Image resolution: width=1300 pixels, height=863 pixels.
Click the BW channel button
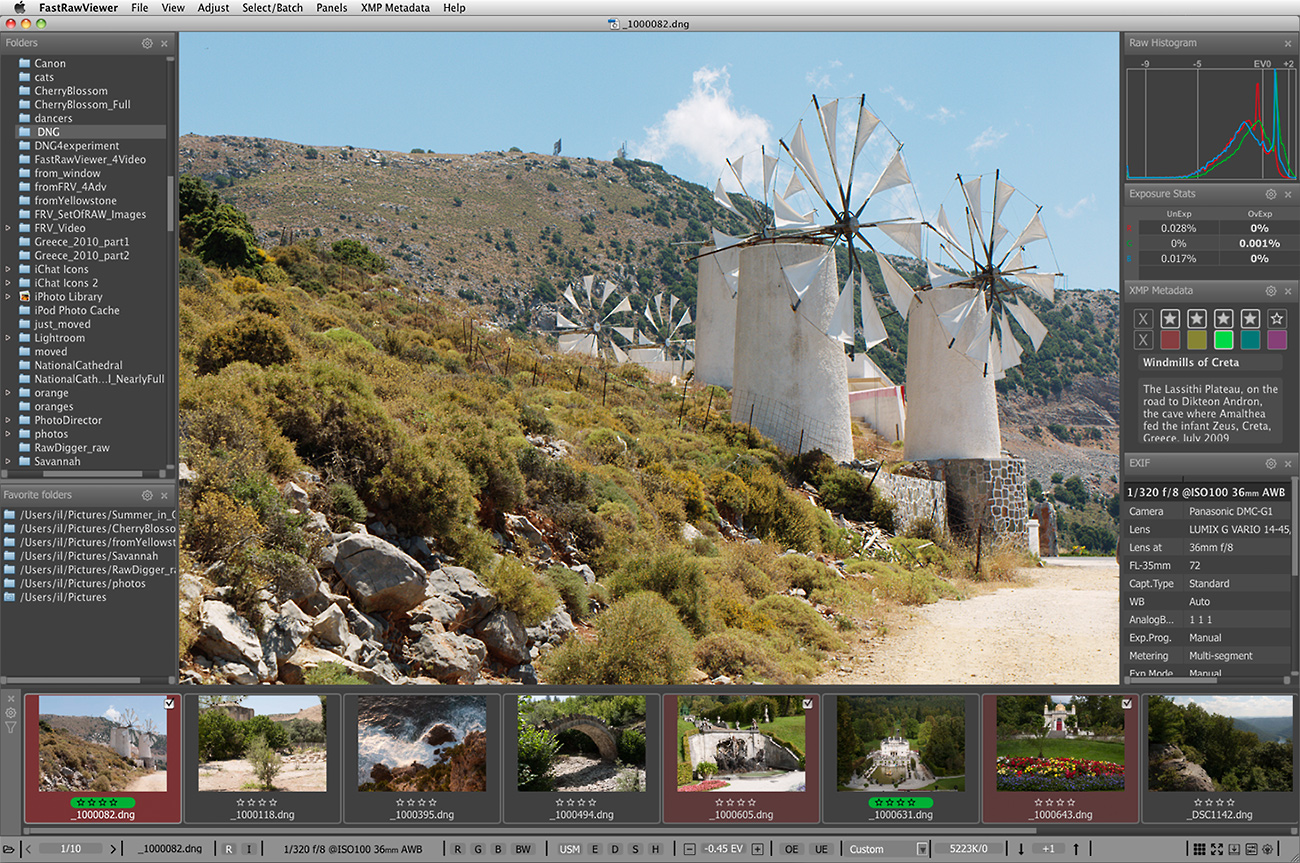pos(522,849)
